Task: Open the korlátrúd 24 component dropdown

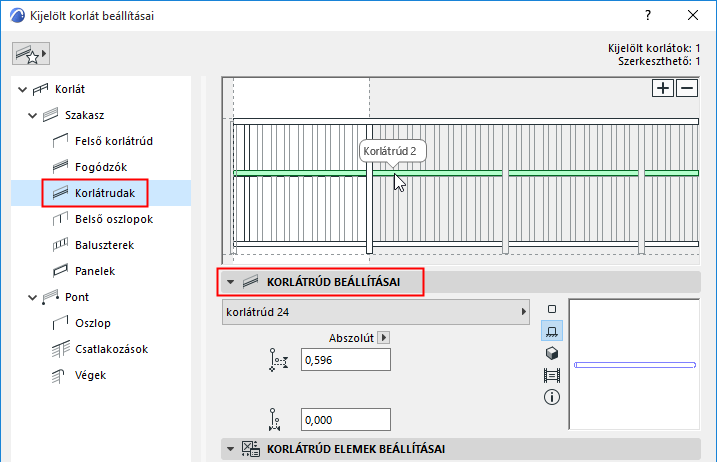Action: click(375, 312)
